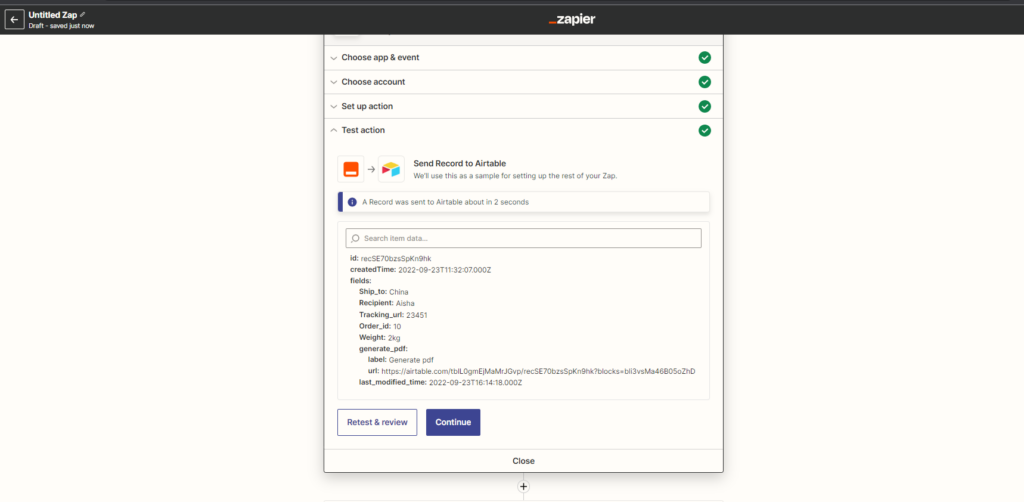
Task: Click the blue Continue button
Action: 453,422
